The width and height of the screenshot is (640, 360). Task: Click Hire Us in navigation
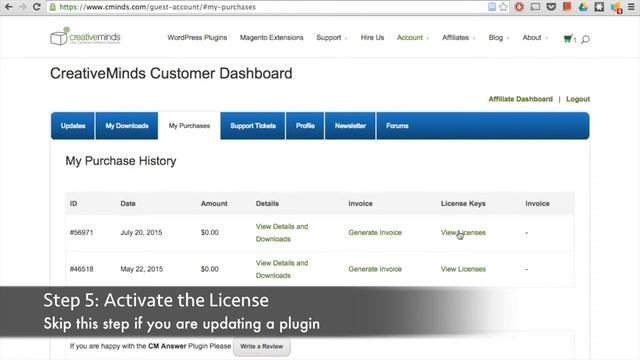click(x=372, y=38)
